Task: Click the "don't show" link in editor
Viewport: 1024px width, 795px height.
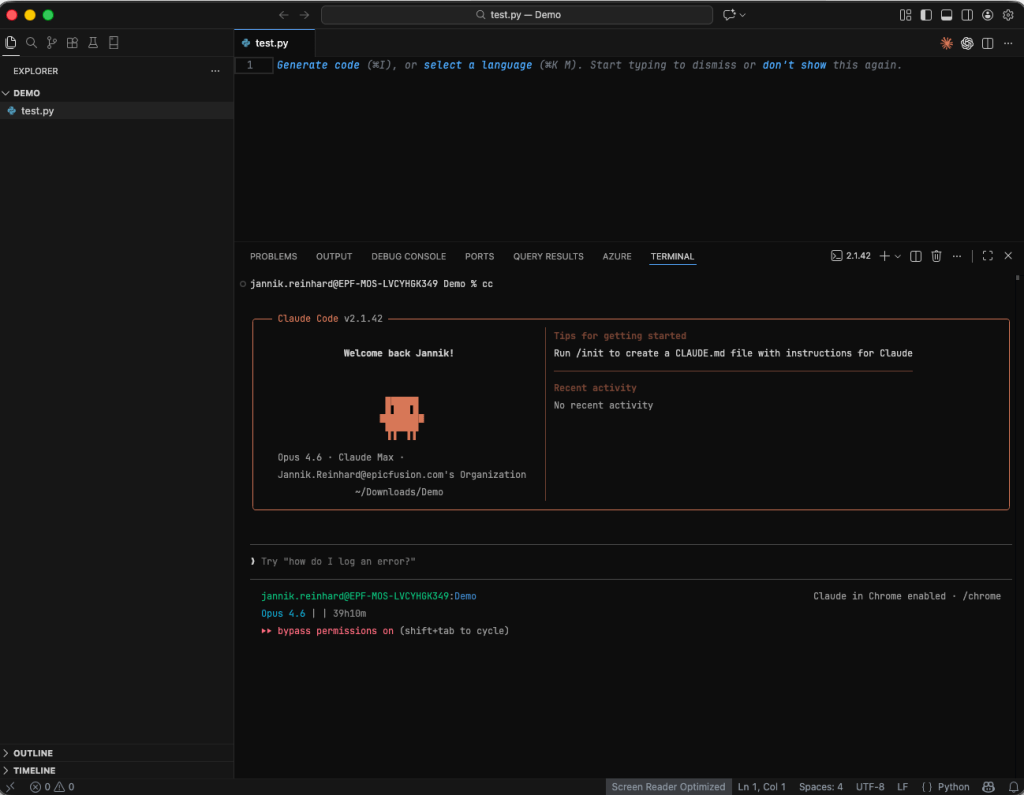Action: coord(794,65)
